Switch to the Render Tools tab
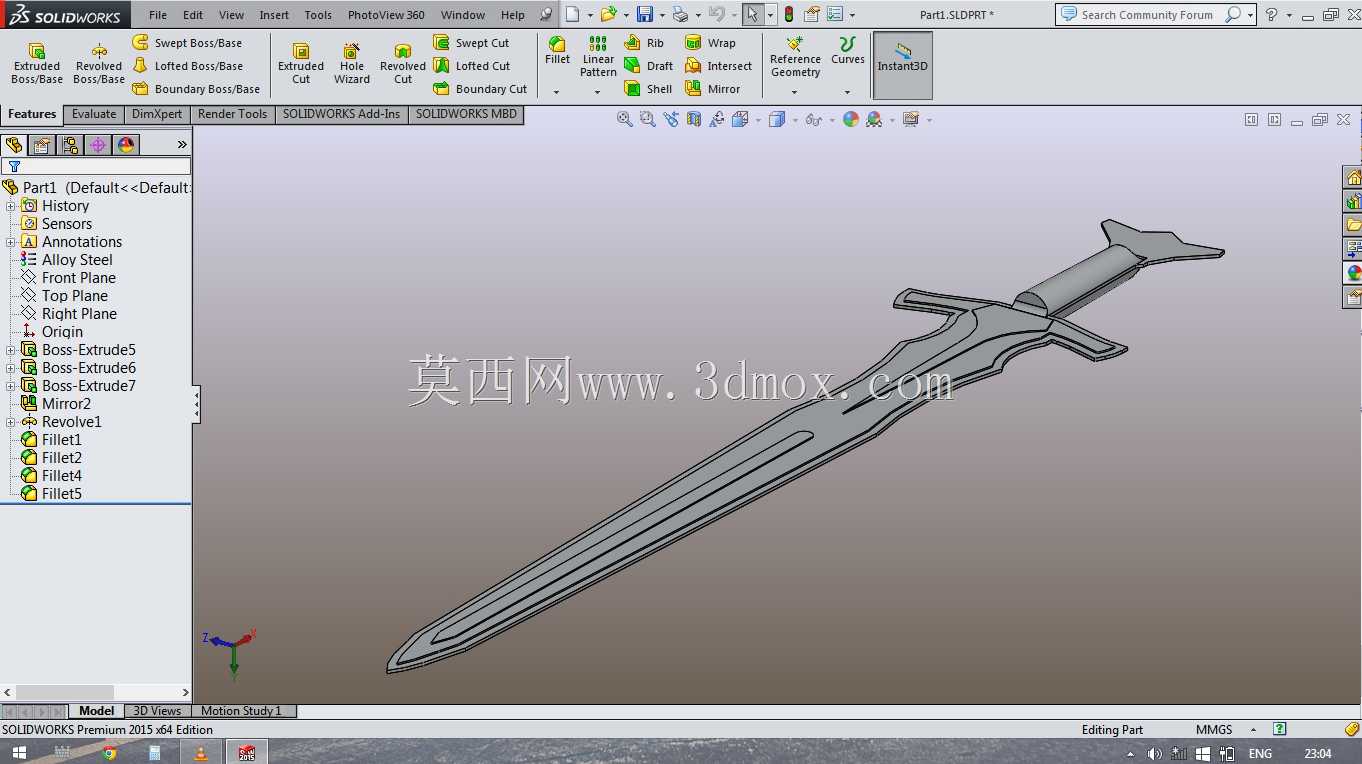The image size is (1362, 764). point(232,114)
